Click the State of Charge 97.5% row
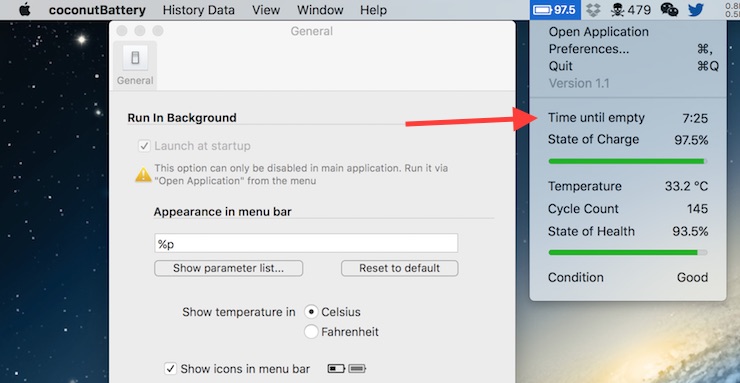The image size is (740, 383). tap(628, 140)
